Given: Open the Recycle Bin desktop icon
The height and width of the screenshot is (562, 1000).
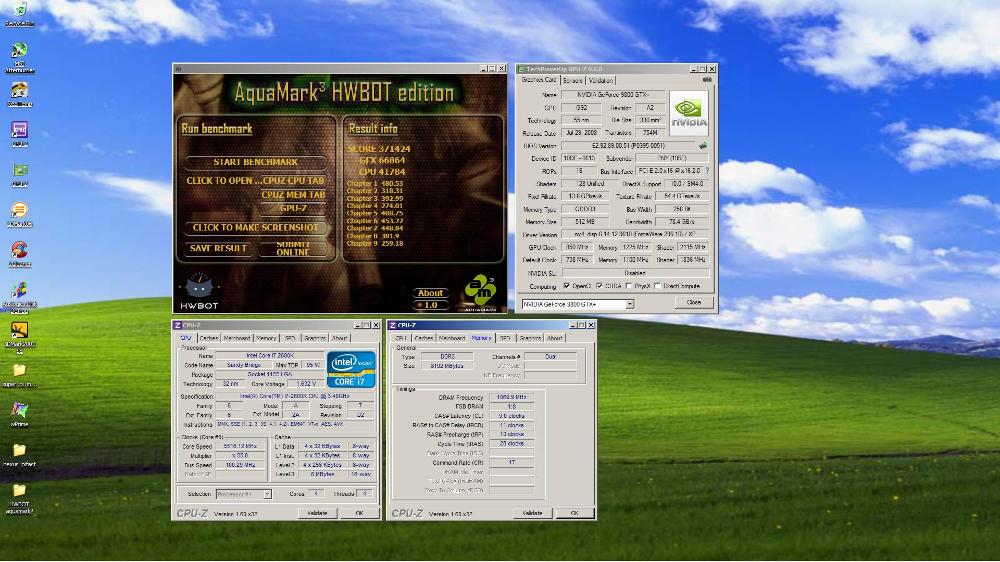Looking at the screenshot, I should click(x=19, y=11).
